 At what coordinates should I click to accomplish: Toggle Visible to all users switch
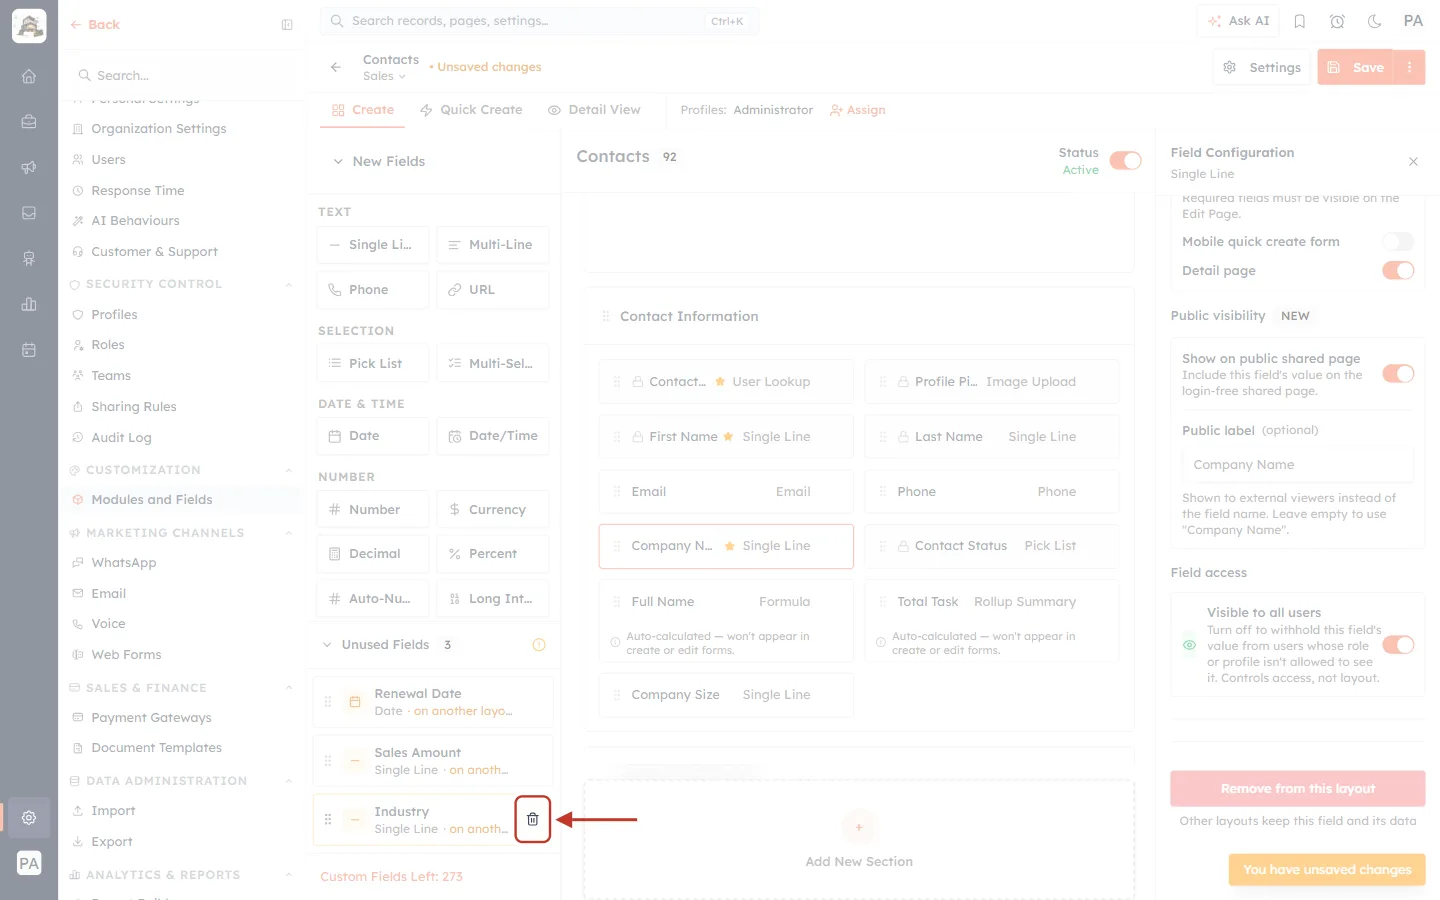1398,645
